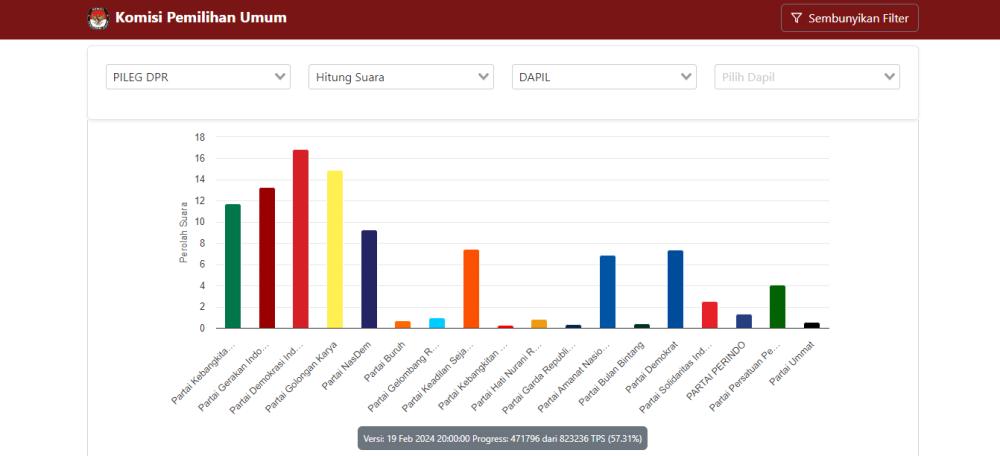Click the blue Partai Amanat Nasional bar
The image size is (1000, 456).
(x=608, y=292)
